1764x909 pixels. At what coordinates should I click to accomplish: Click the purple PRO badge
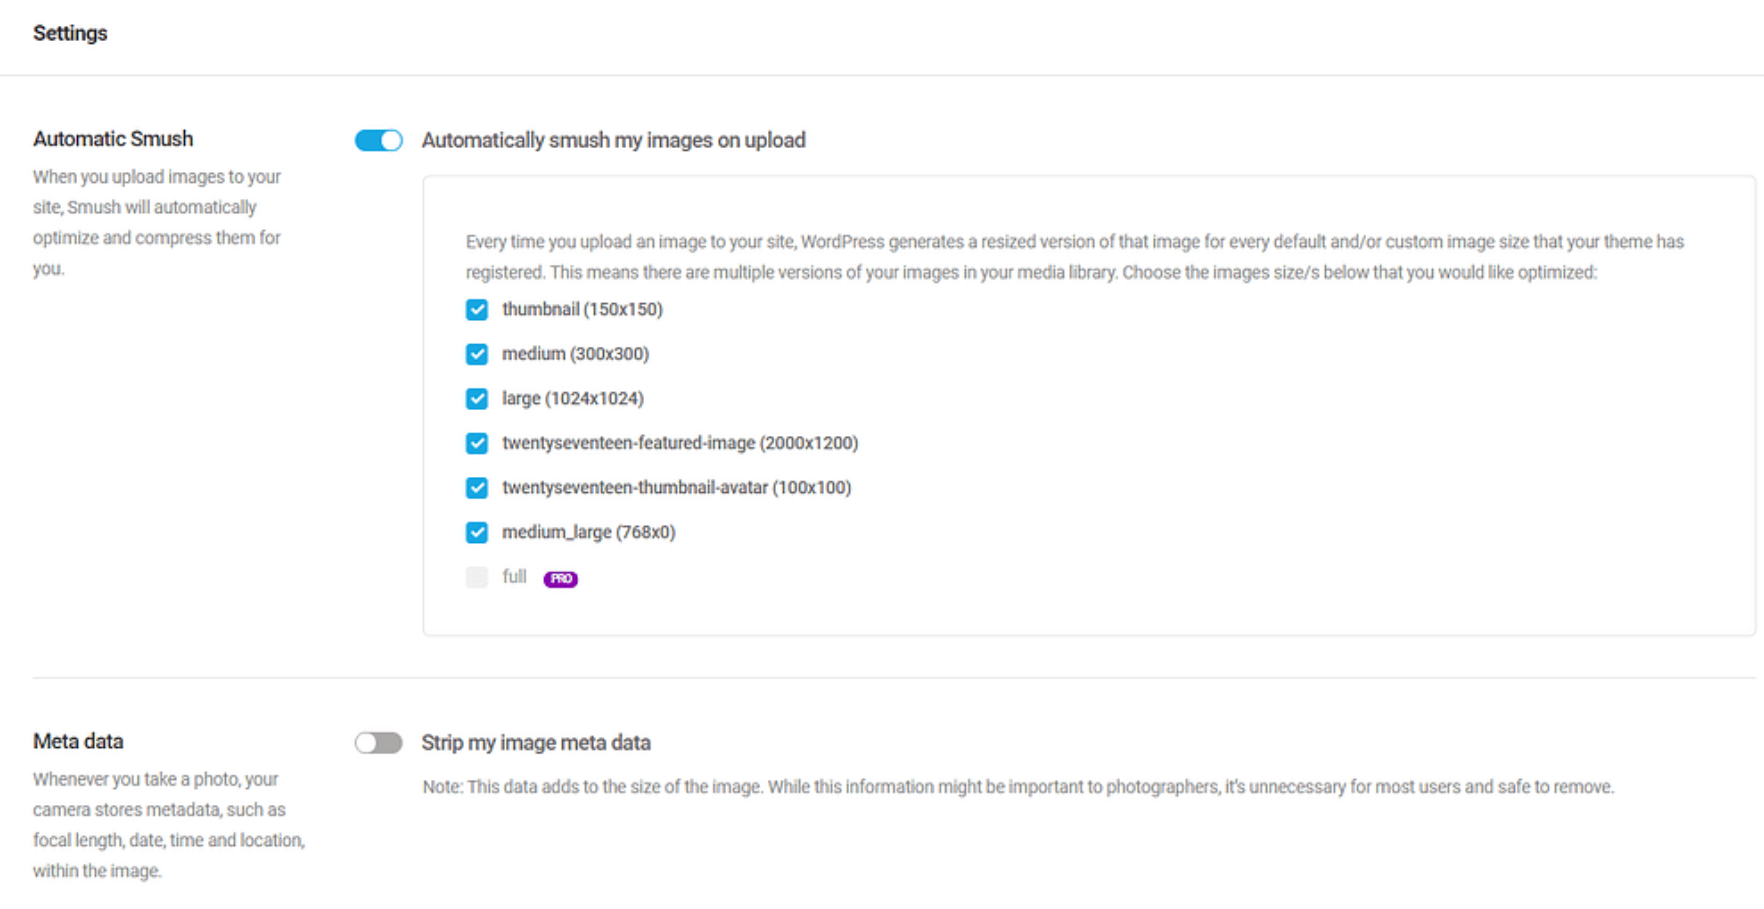click(x=560, y=579)
